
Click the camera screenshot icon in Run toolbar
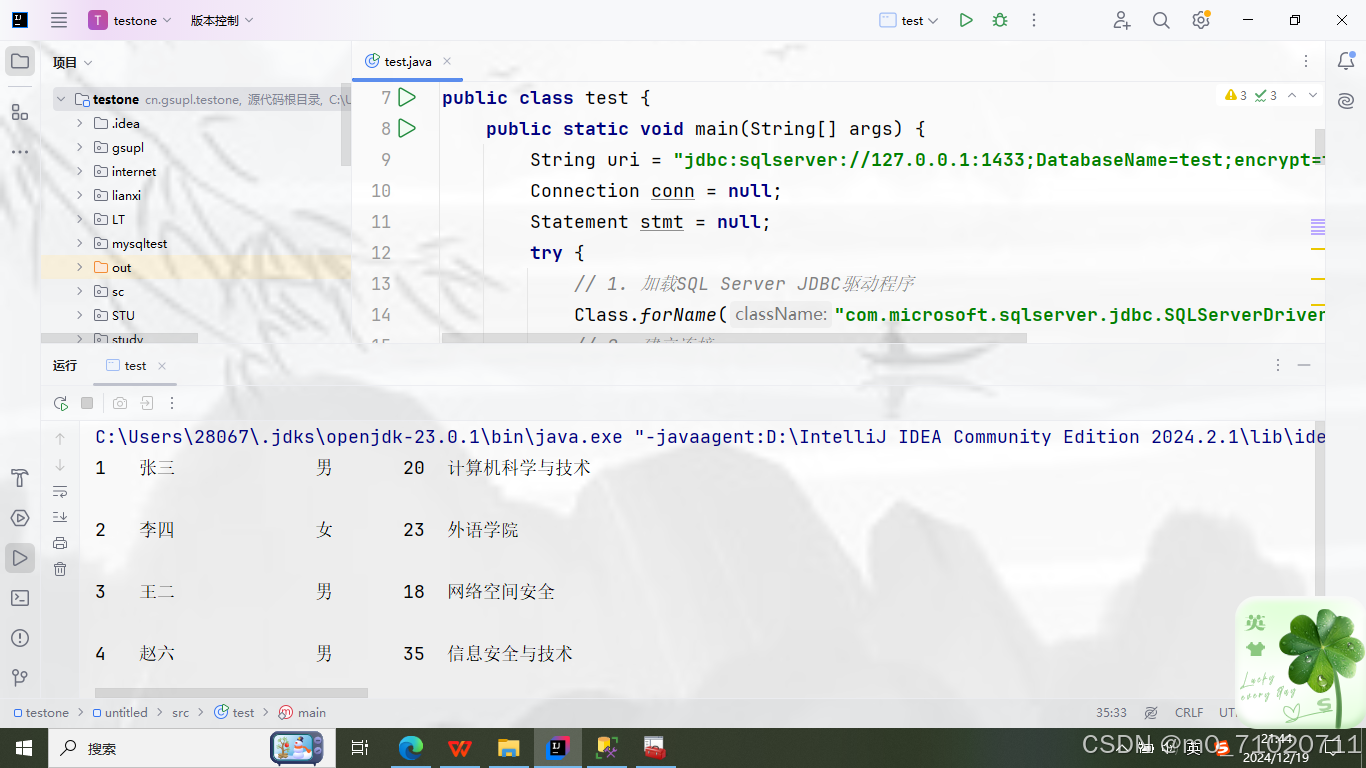tap(120, 403)
